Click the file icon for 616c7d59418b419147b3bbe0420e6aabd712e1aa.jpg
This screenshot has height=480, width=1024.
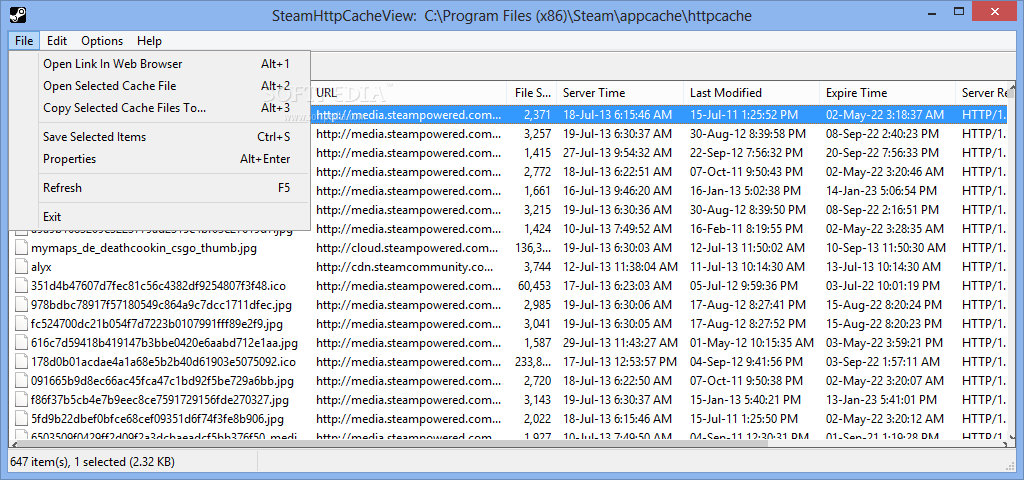coord(22,343)
